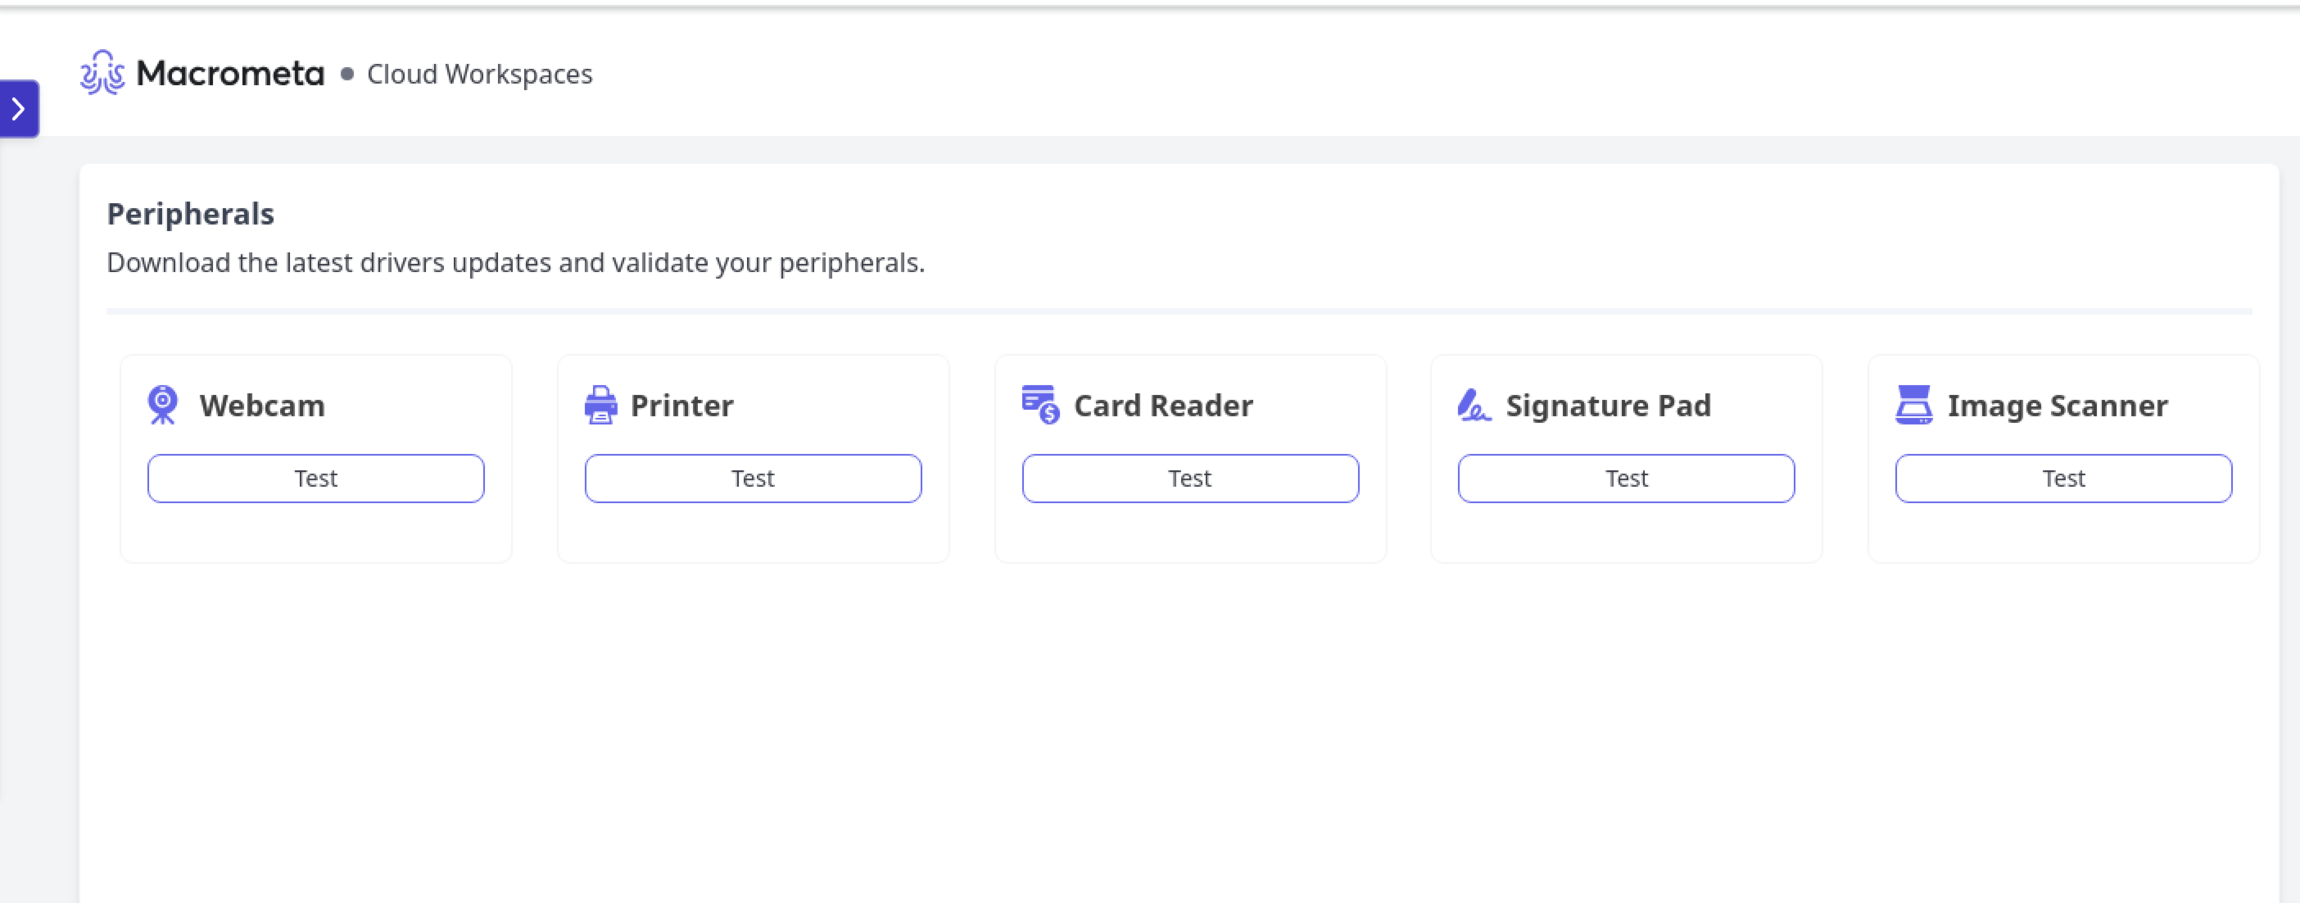Viewport: 2300px width, 903px height.
Task: Select the Printer card title
Action: click(x=682, y=405)
